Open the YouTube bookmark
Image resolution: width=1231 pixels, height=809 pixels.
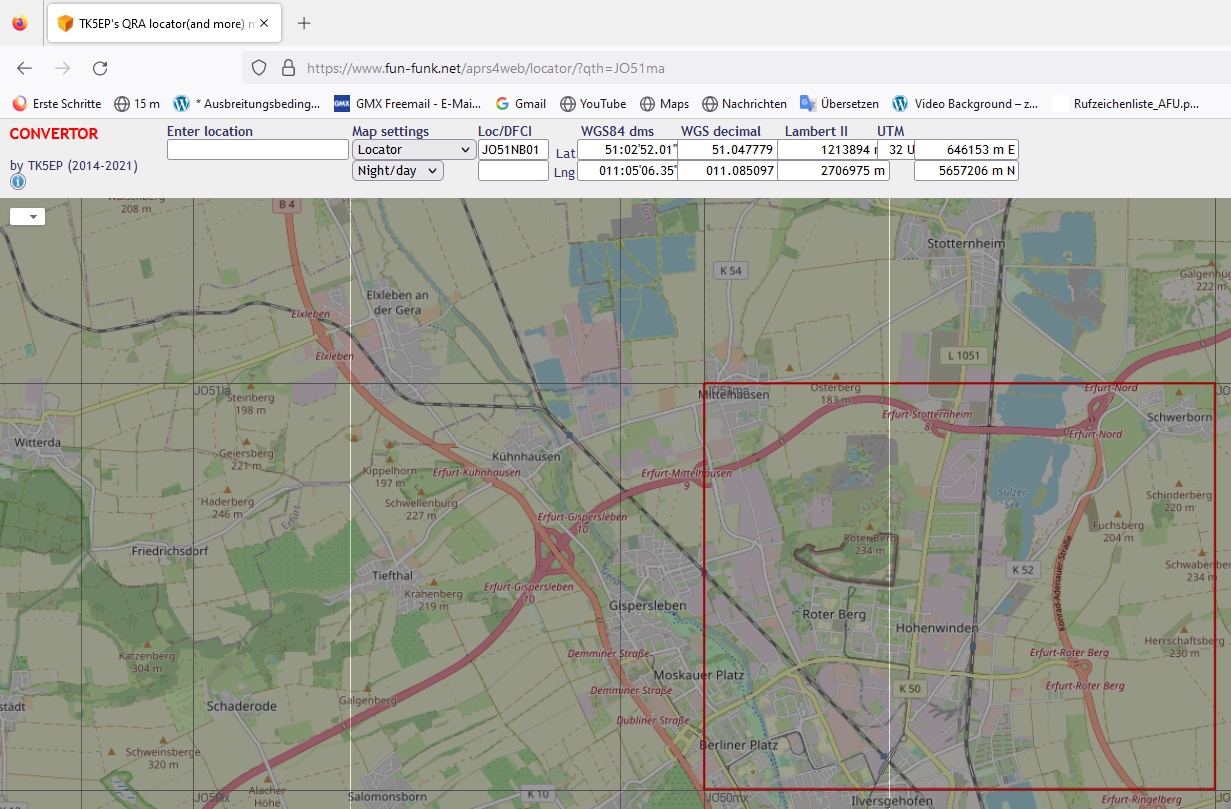coord(593,103)
